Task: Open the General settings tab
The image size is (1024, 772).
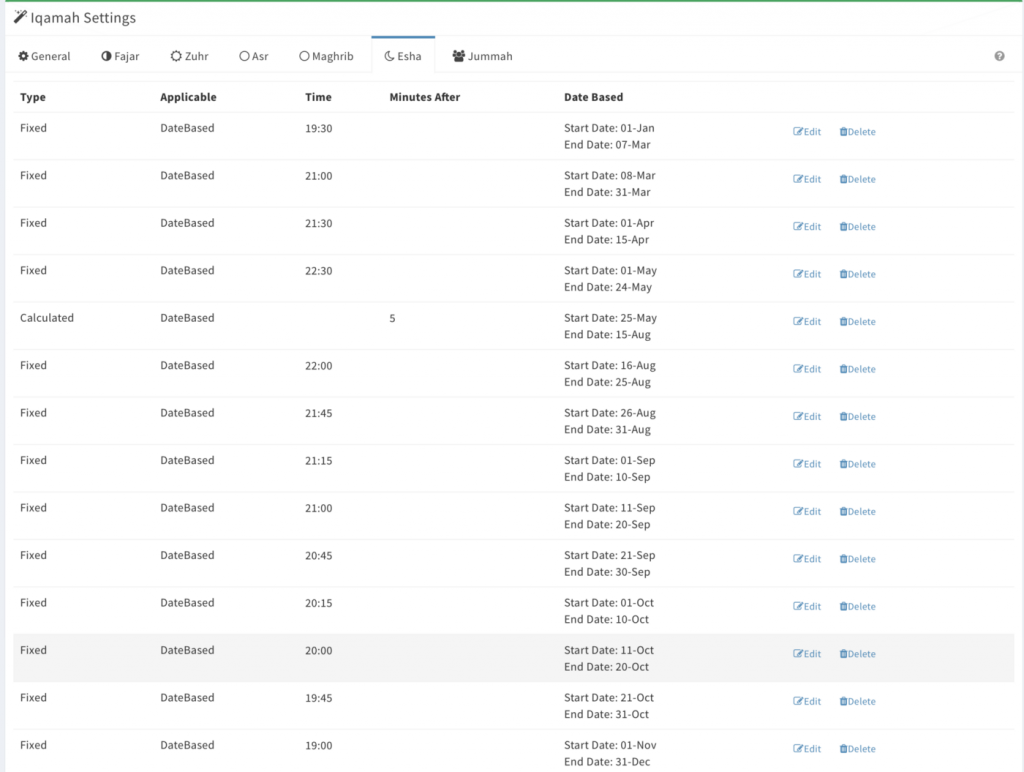Action: click(x=45, y=57)
